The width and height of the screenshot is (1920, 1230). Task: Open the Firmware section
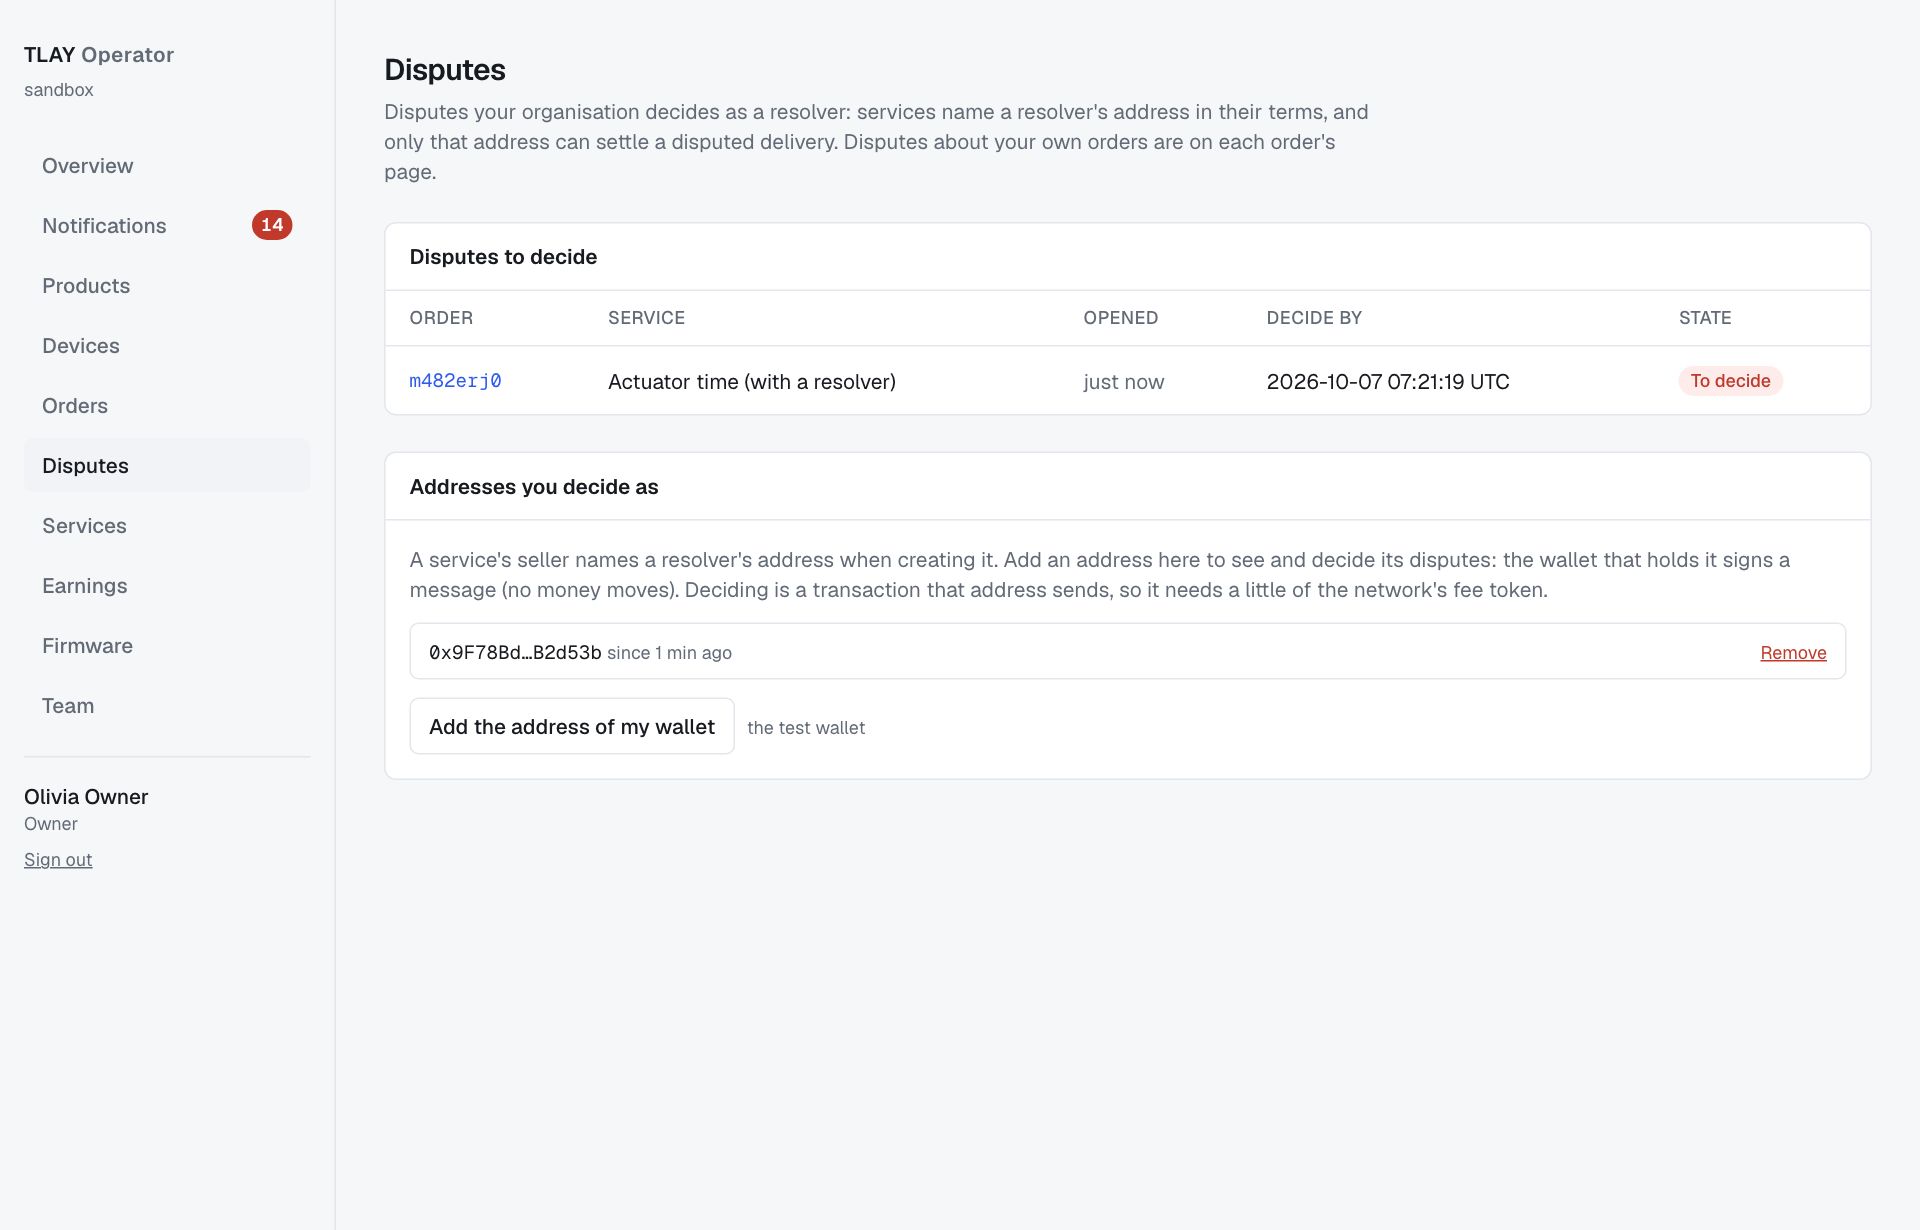click(x=167, y=646)
